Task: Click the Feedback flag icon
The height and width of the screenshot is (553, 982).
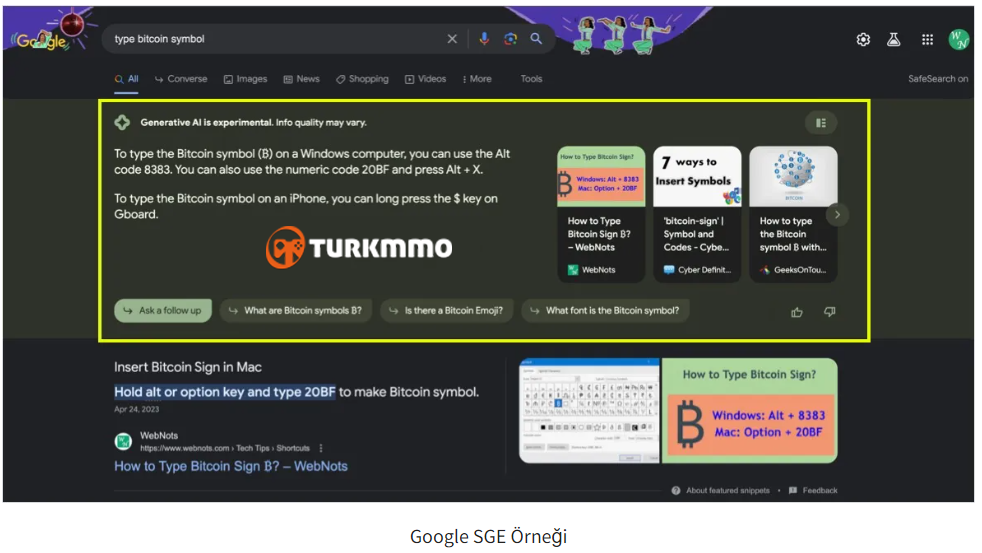Action: 793,490
